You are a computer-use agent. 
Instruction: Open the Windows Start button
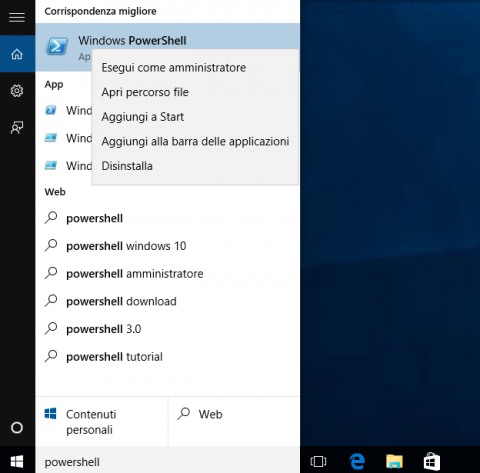[17, 462]
